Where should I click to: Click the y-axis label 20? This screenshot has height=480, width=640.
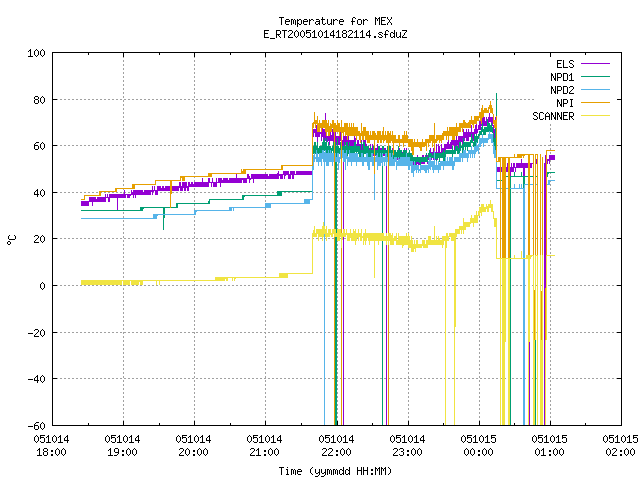pos(39,239)
